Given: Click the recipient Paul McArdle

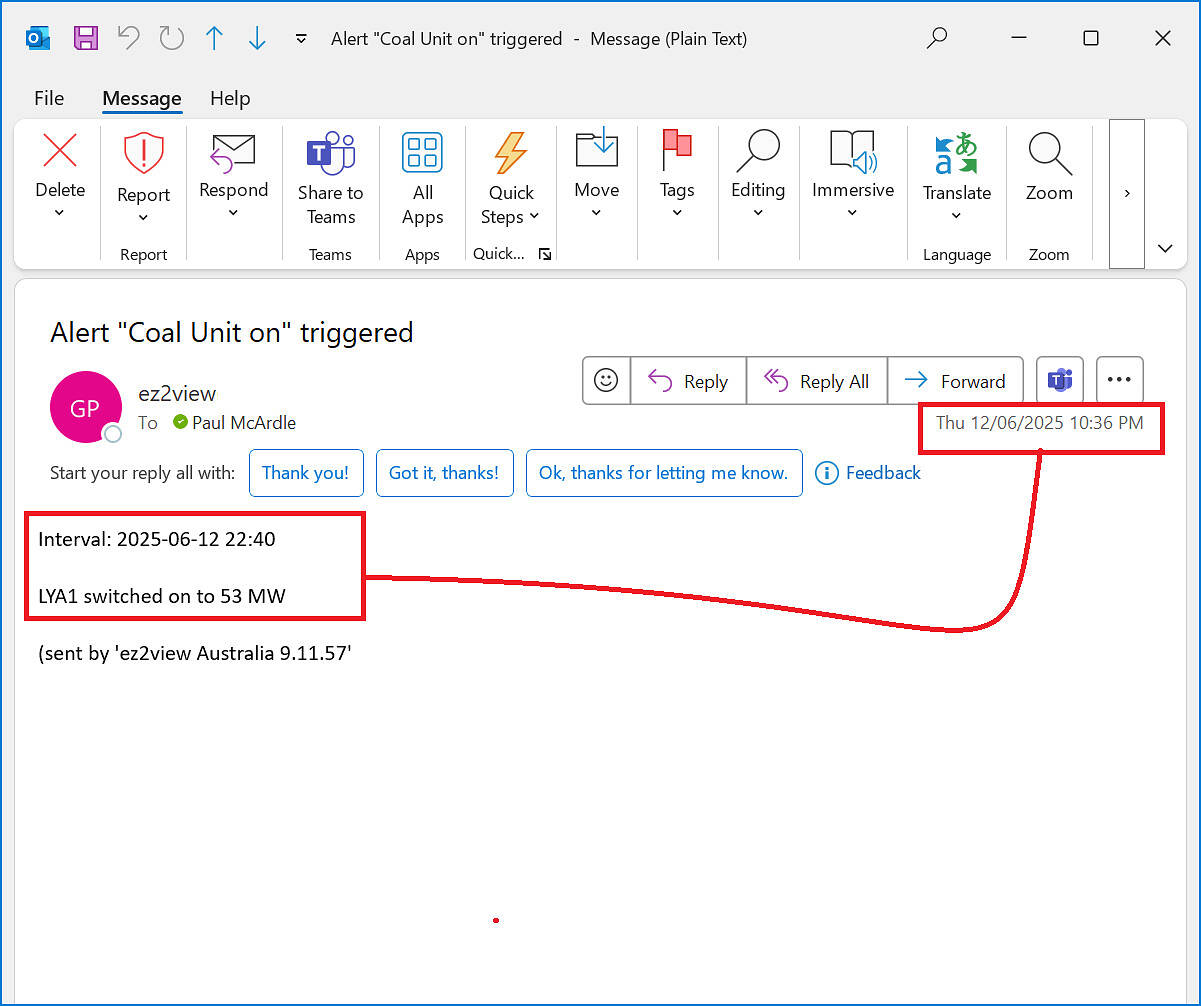Looking at the screenshot, I should click(x=244, y=423).
